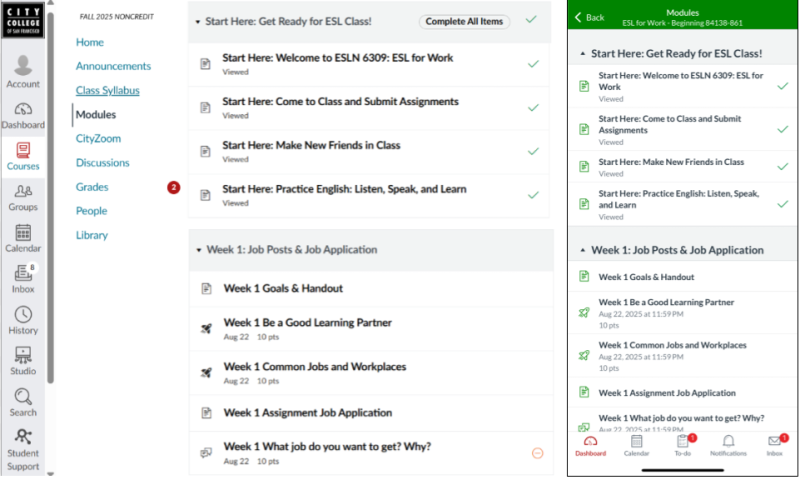Open Discussions in course navigation

[x=103, y=163]
